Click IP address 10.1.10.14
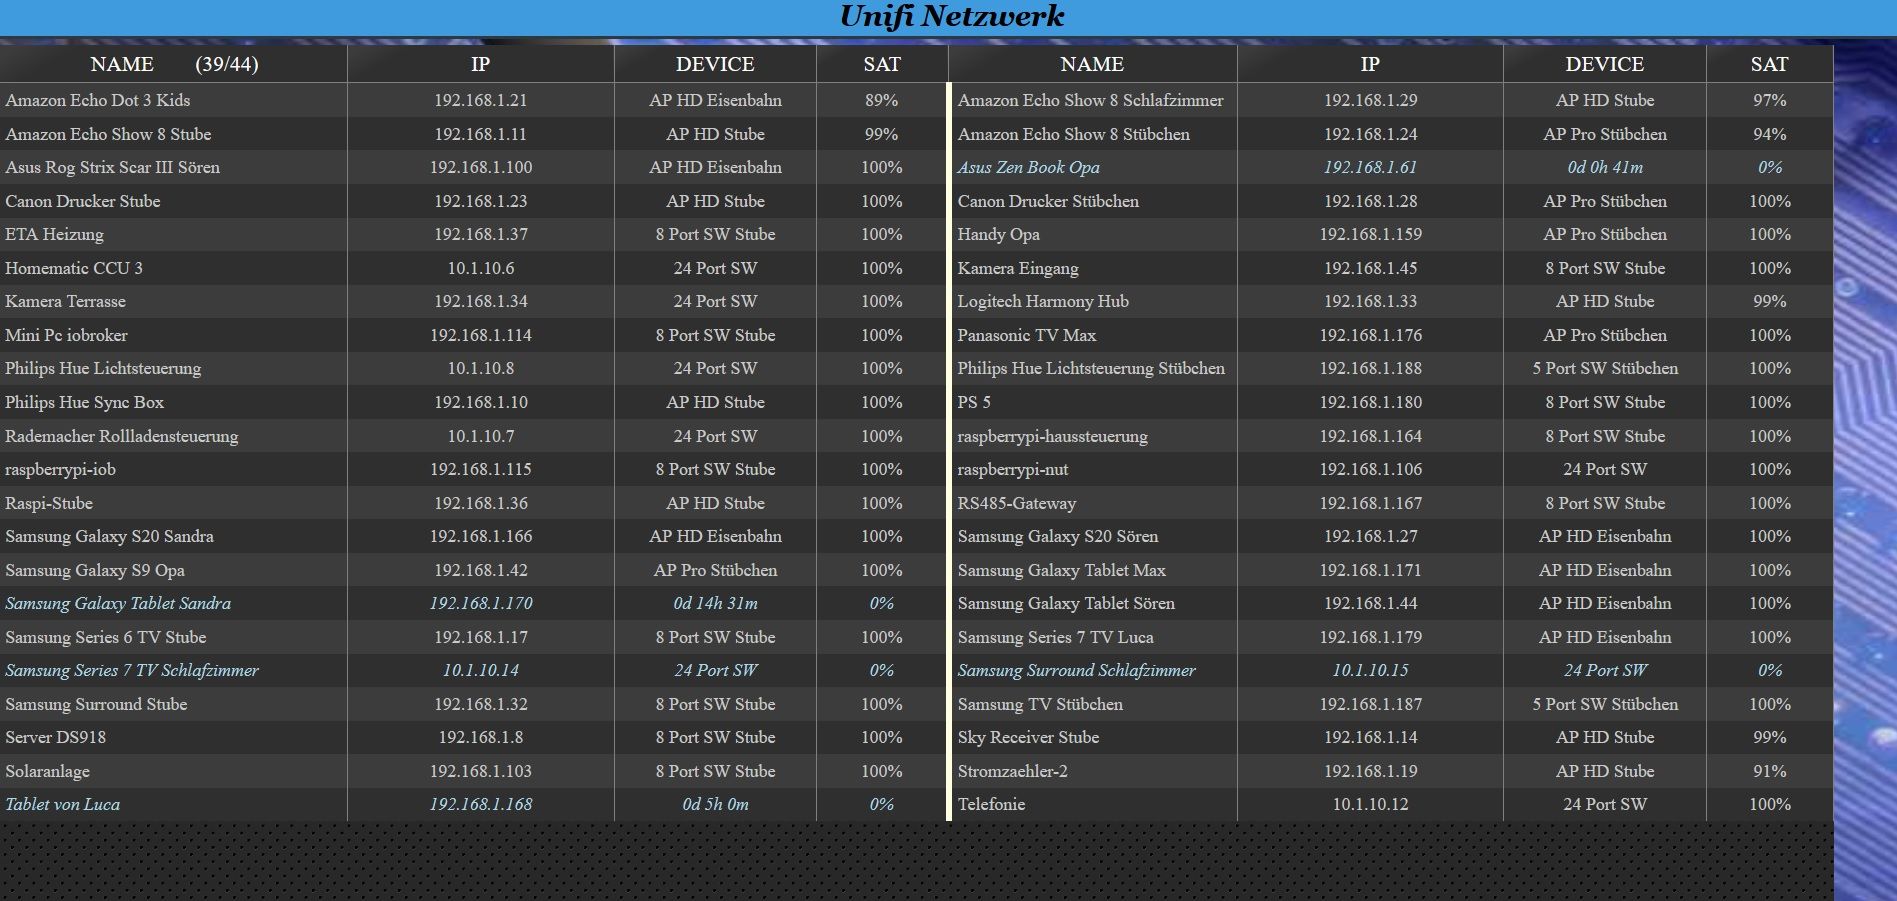The width and height of the screenshot is (1897, 901). point(480,670)
